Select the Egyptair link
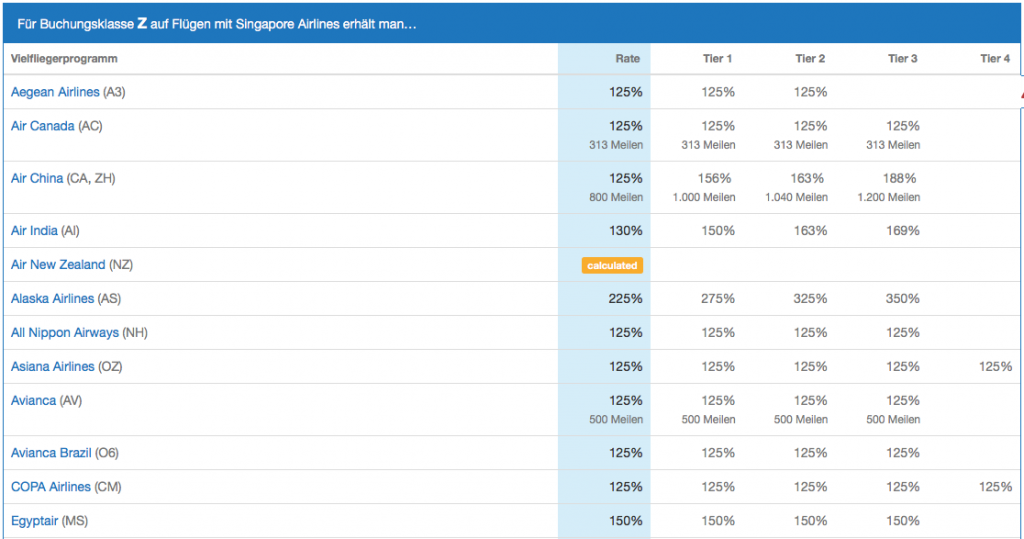Image resolution: width=1024 pixels, height=539 pixels. tap(34, 521)
